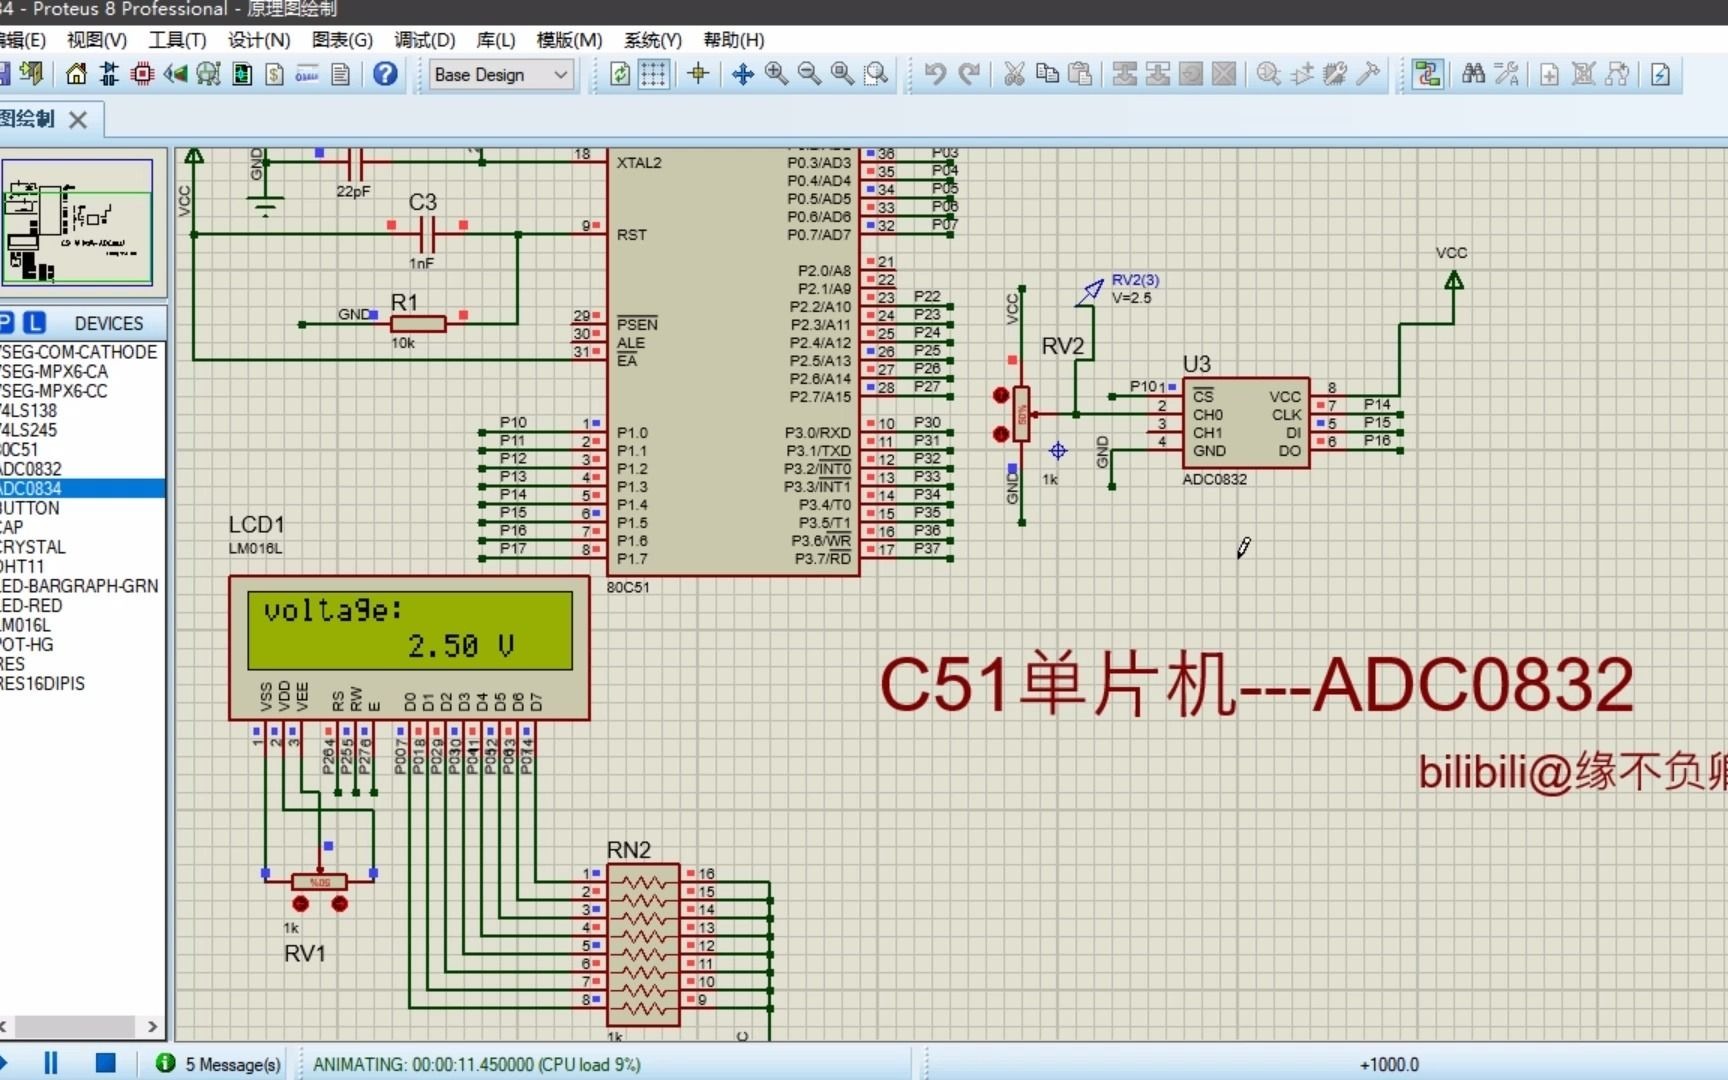1728x1080 pixels.
Task: Click the Paste from clipboard icon
Action: pyautogui.click(x=1080, y=74)
